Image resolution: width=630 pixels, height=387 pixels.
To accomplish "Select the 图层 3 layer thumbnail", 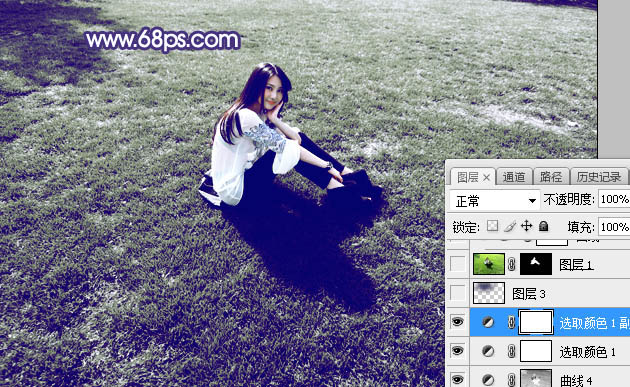I will 489,293.
